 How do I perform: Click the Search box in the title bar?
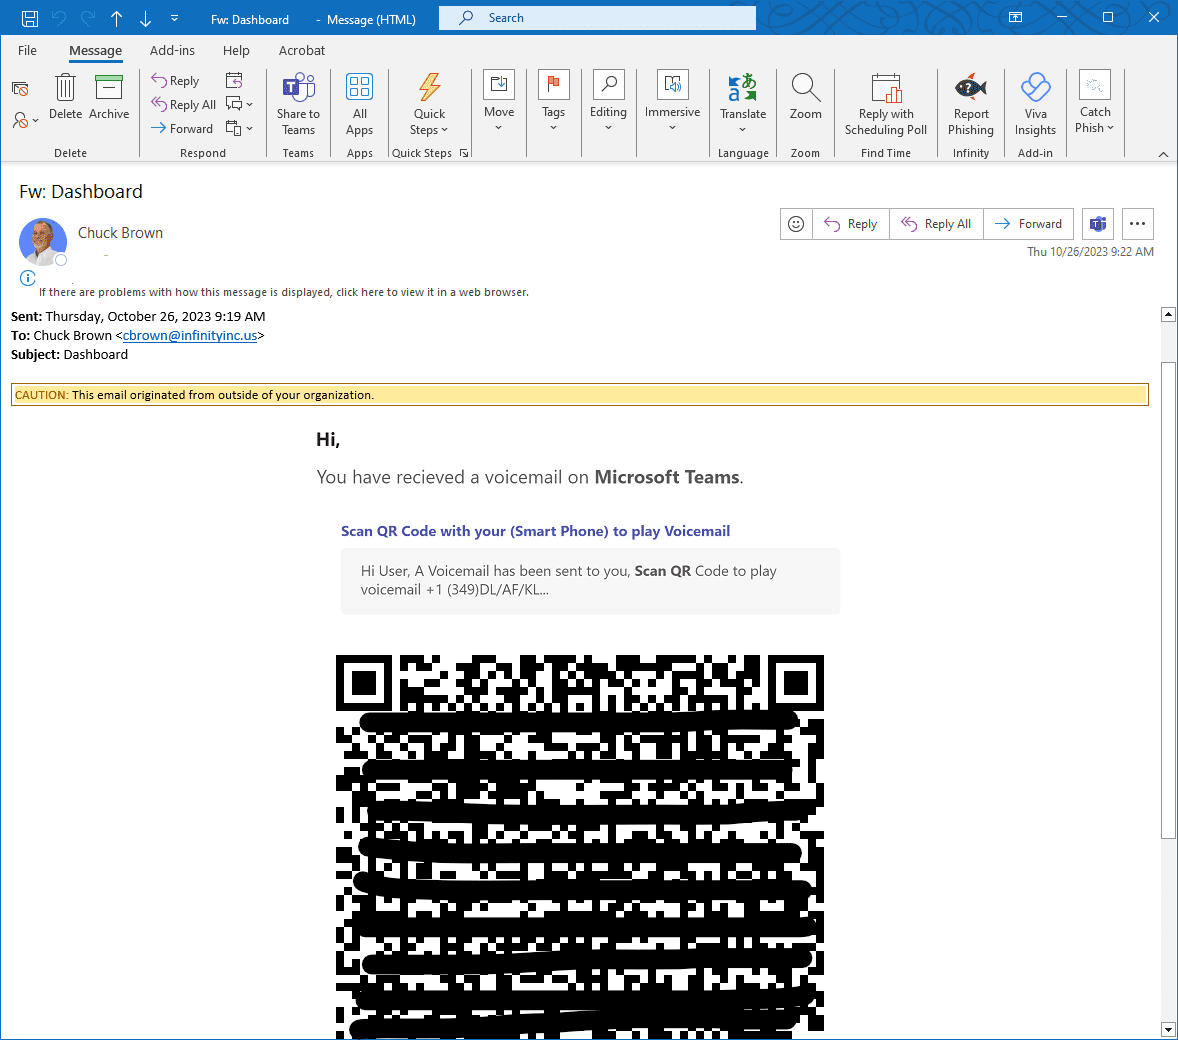point(597,18)
